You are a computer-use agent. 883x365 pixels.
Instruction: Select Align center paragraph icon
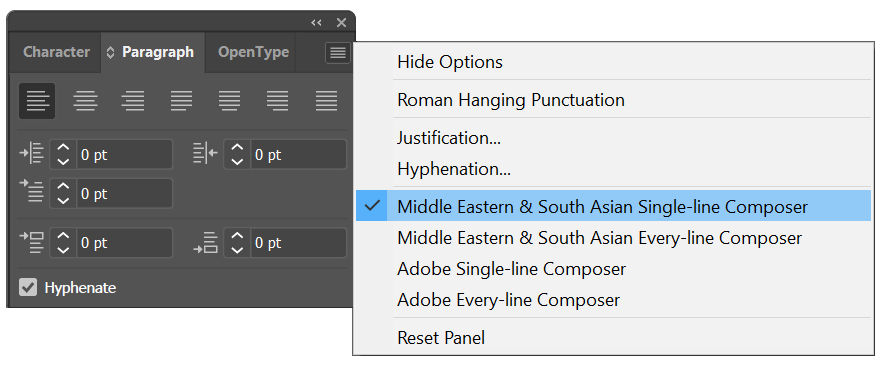(x=86, y=101)
